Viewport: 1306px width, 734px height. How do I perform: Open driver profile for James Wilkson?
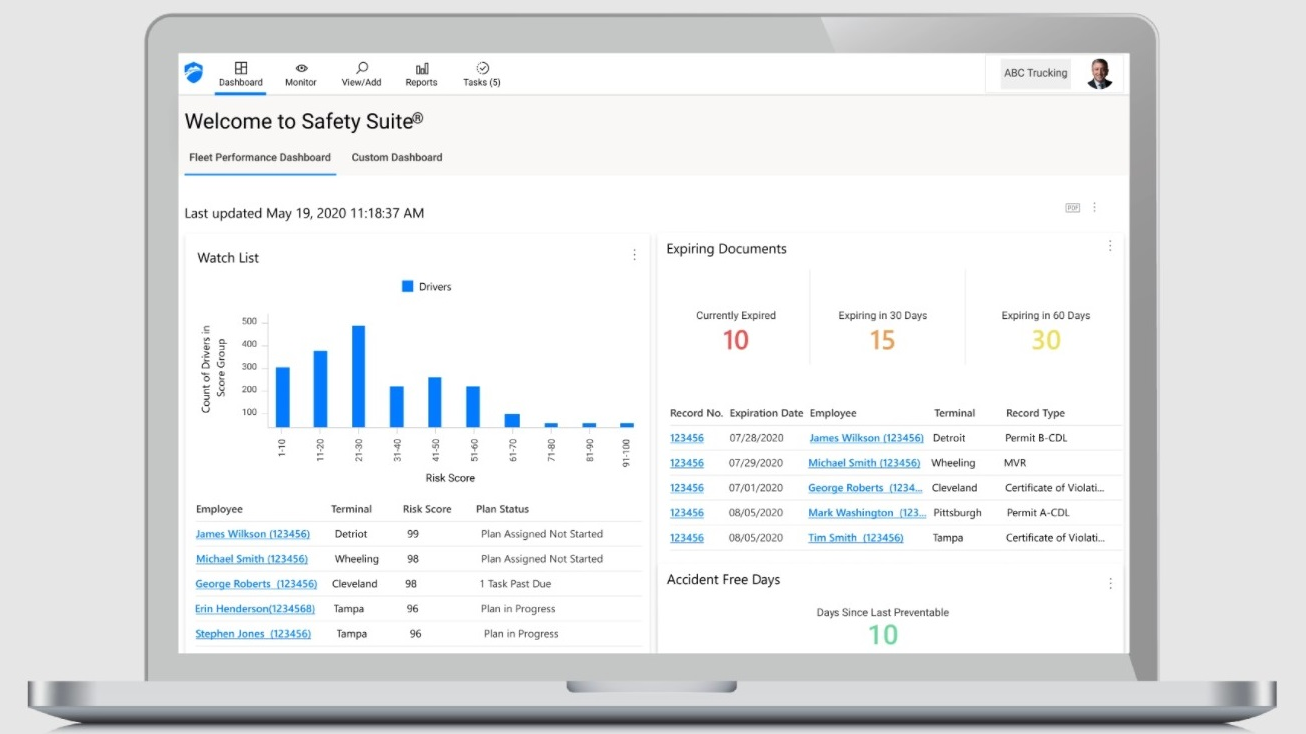coord(252,533)
